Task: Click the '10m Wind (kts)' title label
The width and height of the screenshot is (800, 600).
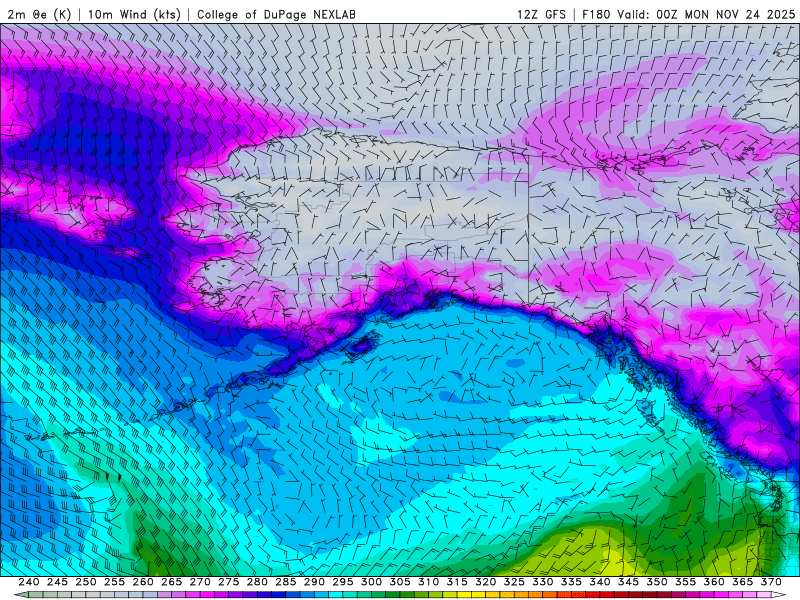Action: click(134, 14)
